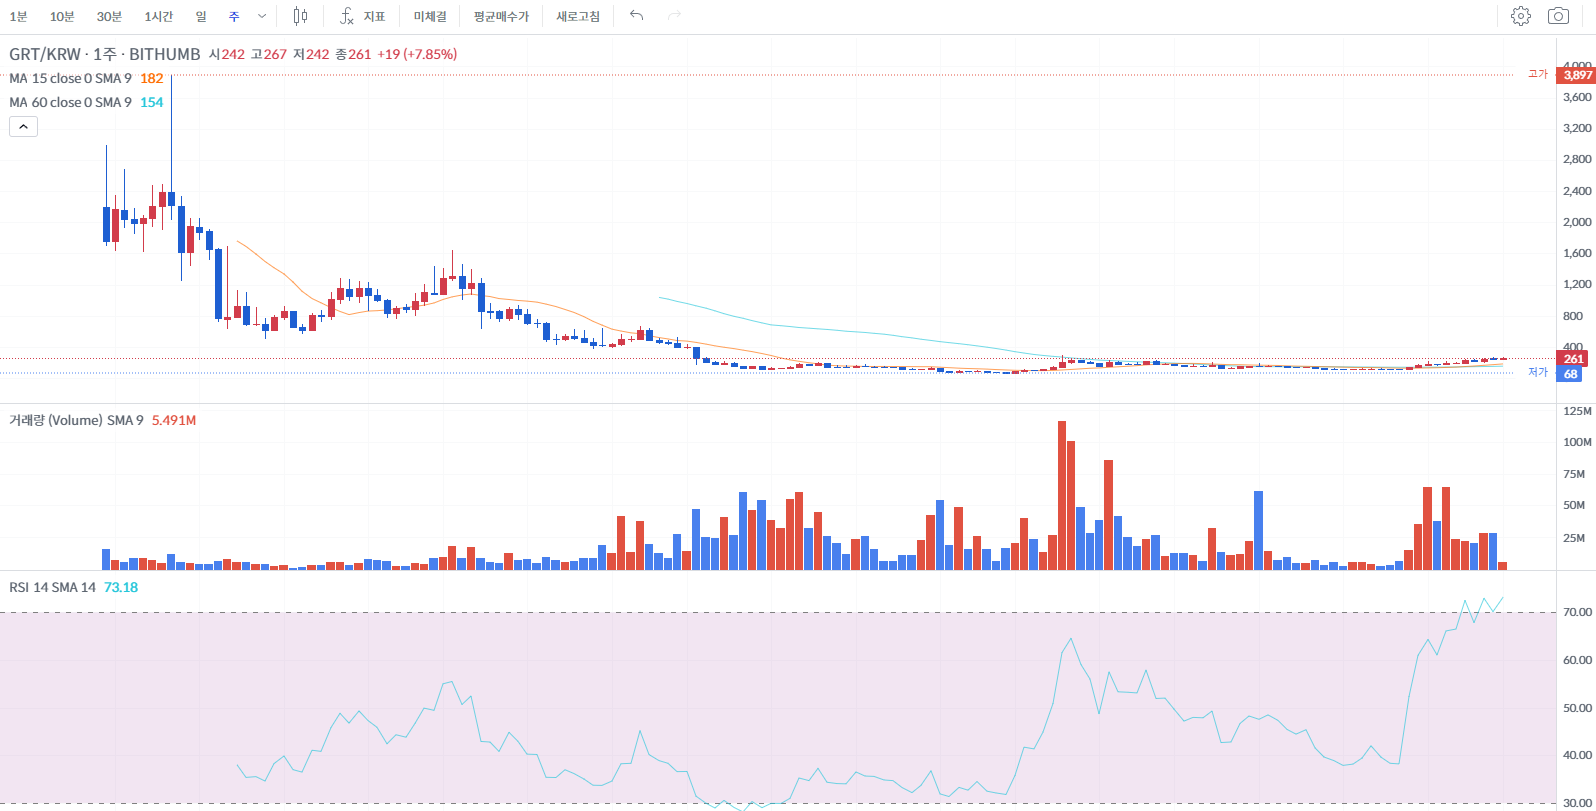Choose the 일 daily interval
Viewport: 1596px width, 811px height.
tap(201, 16)
